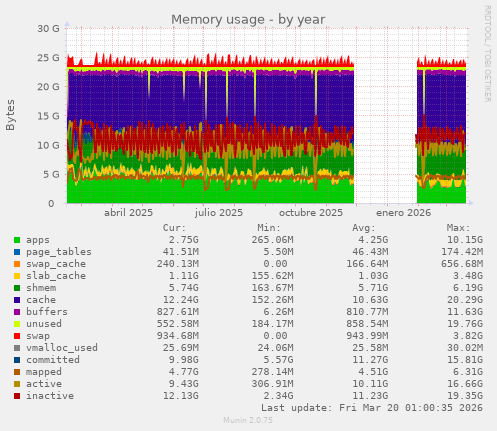Select the 'unused' legend label
The image size is (497, 431).
tap(44, 324)
